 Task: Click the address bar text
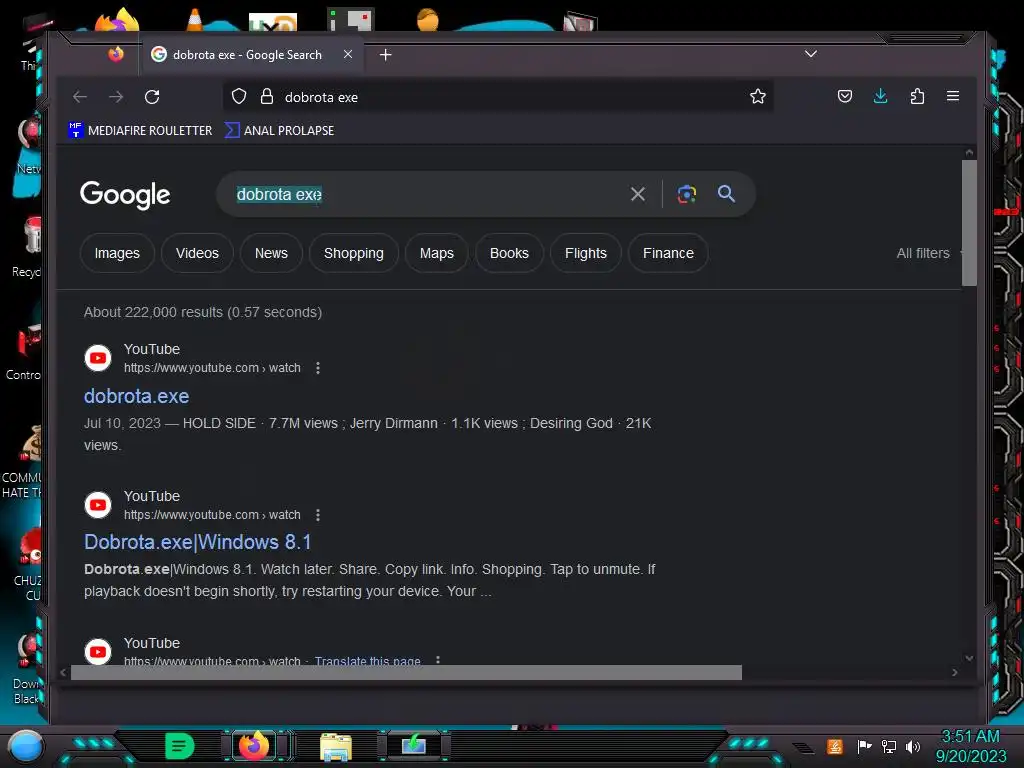click(321, 97)
